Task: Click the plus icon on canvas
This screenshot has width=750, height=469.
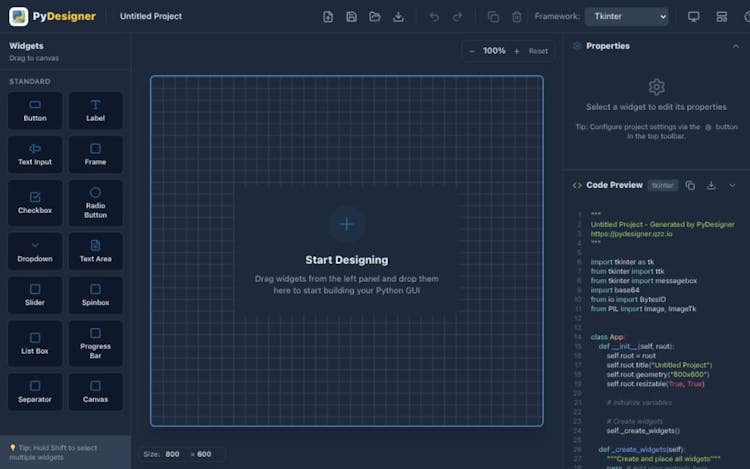Action: click(x=346, y=224)
